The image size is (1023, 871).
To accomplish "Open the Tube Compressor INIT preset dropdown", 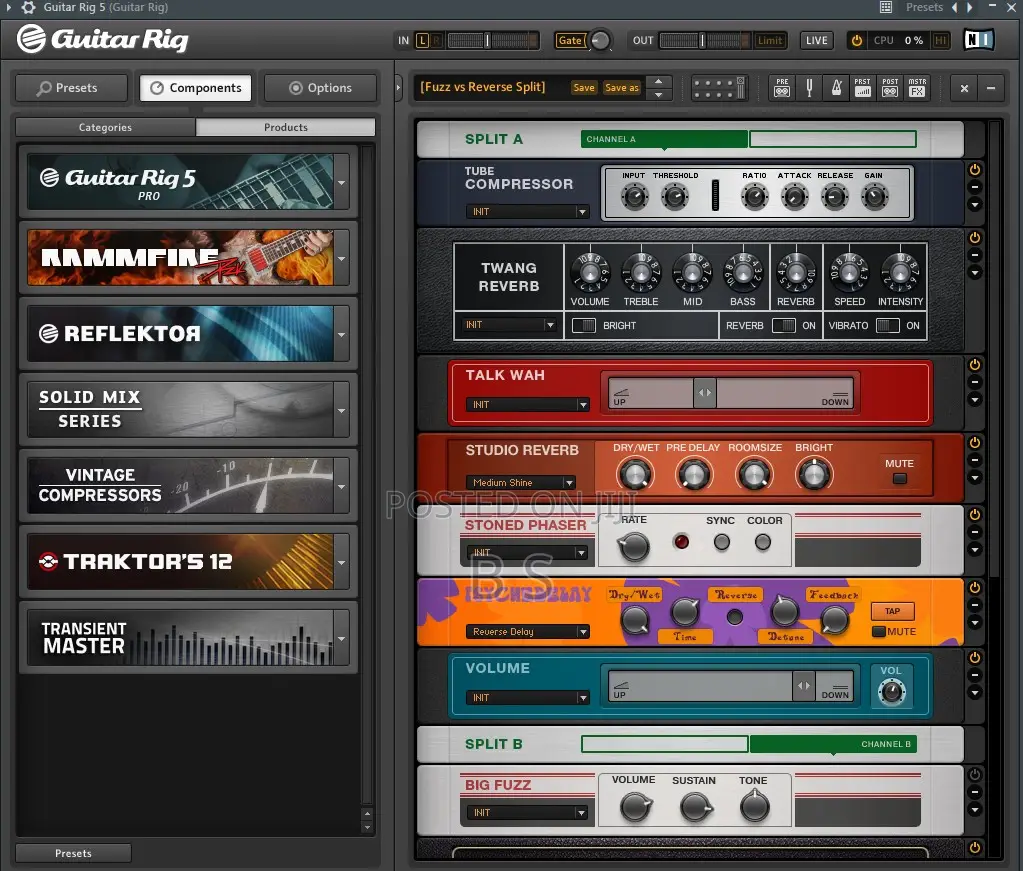I will pyautogui.click(x=527, y=211).
